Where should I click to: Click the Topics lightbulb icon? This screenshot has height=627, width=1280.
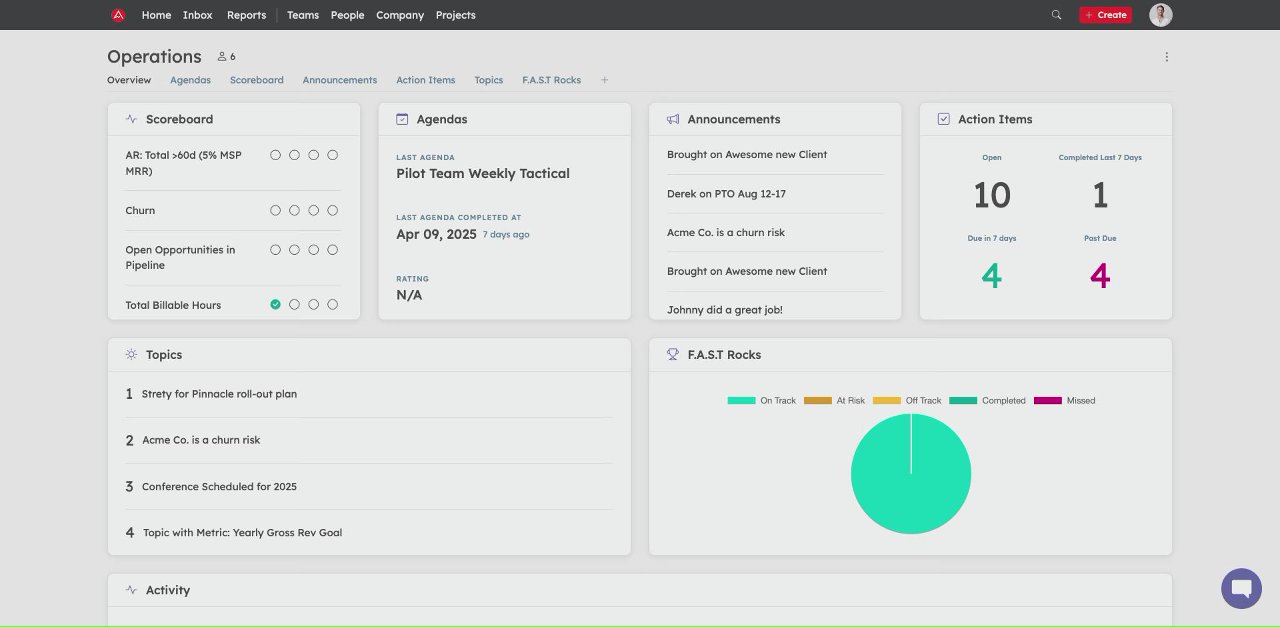click(131, 355)
